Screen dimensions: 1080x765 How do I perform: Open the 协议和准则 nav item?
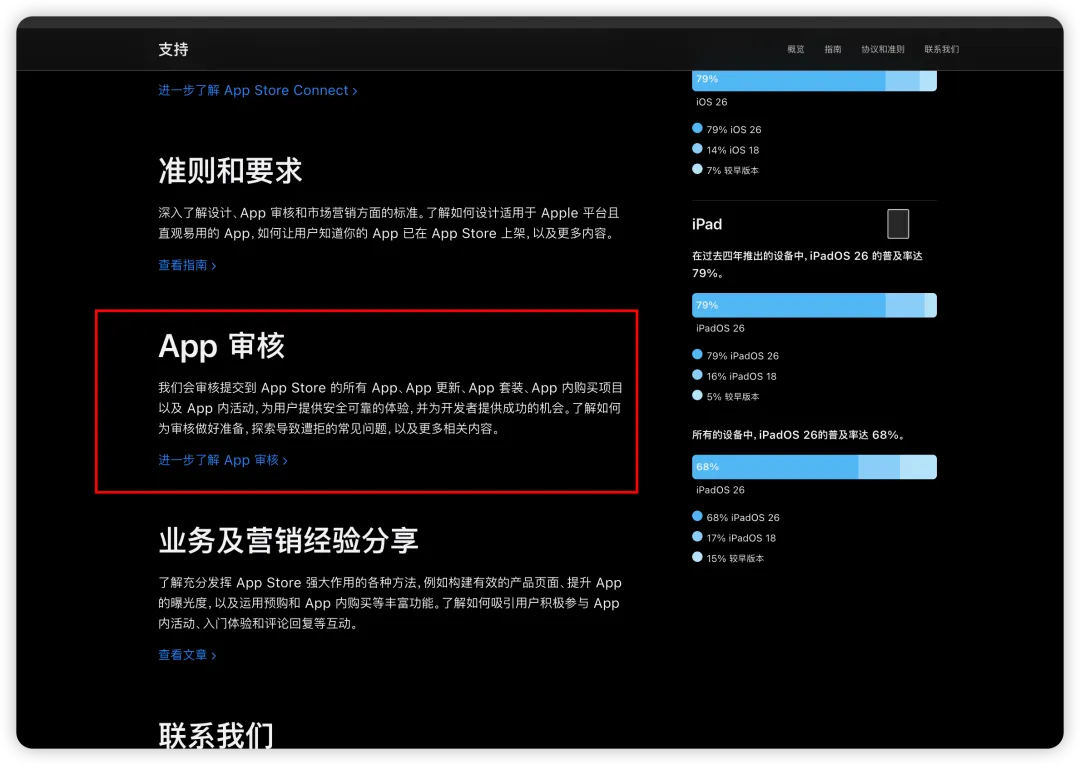tap(882, 50)
